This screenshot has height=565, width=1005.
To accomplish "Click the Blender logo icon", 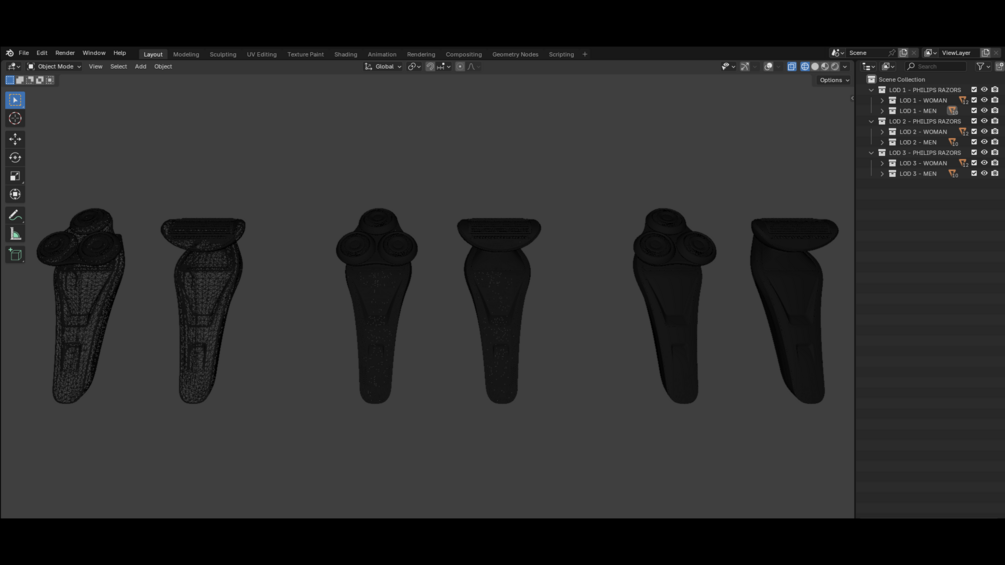I will point(10,53).
